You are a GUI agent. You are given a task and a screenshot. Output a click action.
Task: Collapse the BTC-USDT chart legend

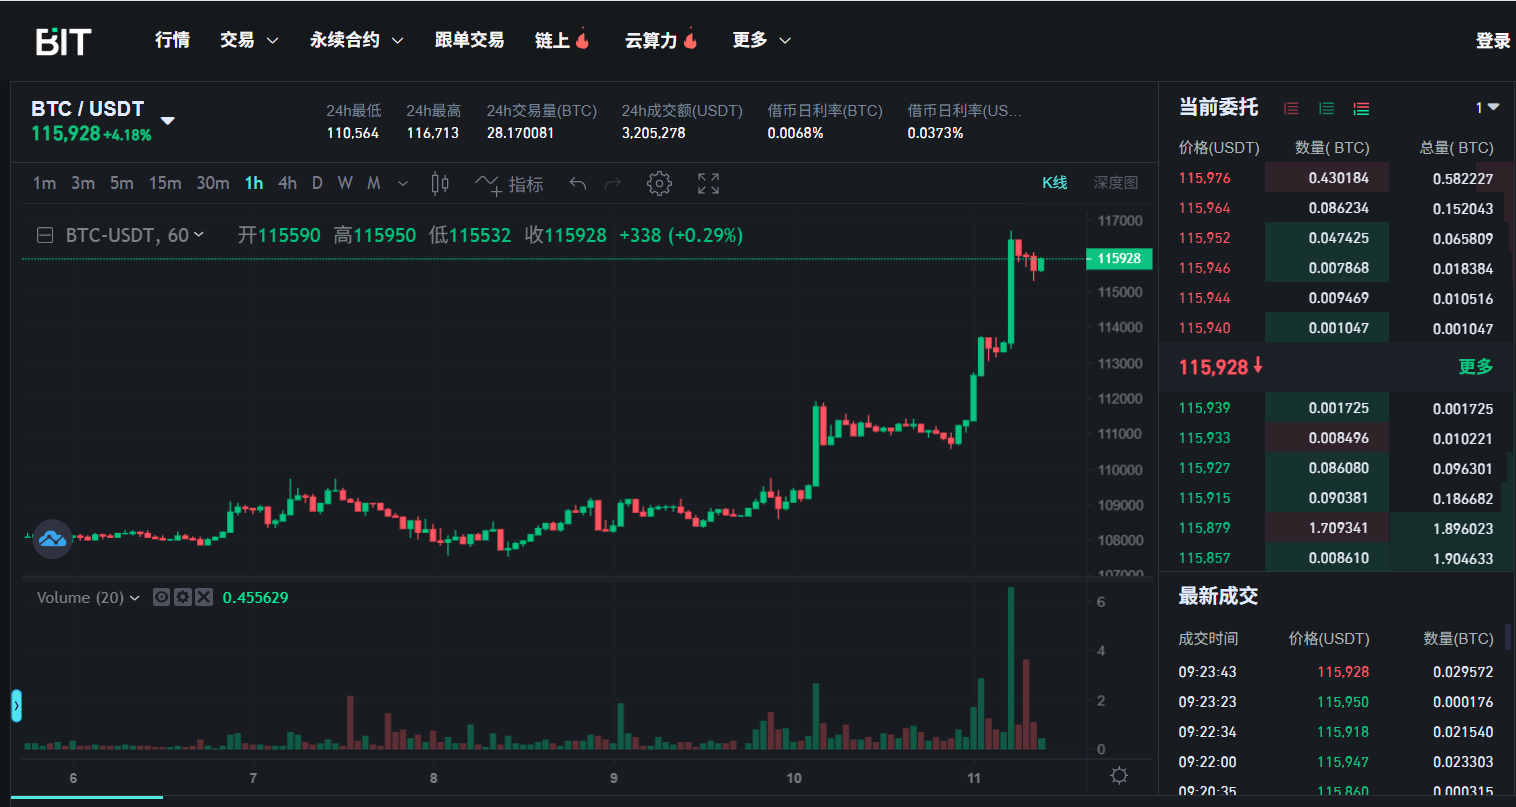pyautogui.click(x=45, y=236)
